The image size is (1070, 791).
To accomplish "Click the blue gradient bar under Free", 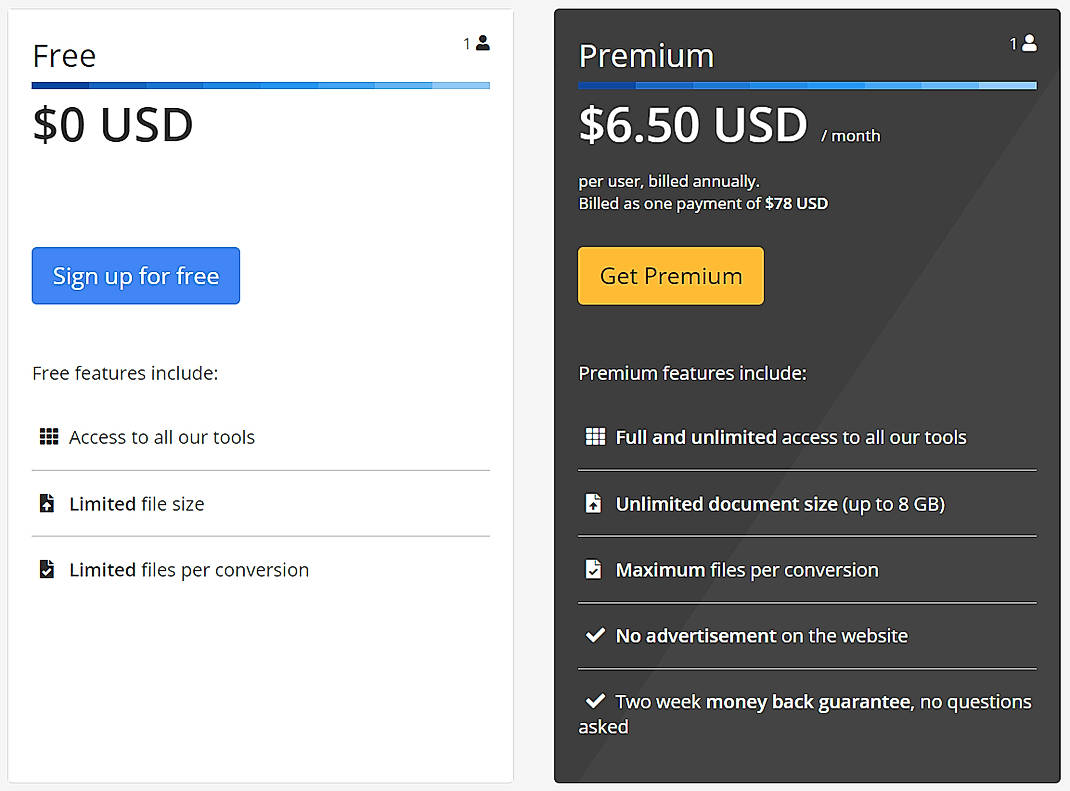I will (x=260, y=86).
